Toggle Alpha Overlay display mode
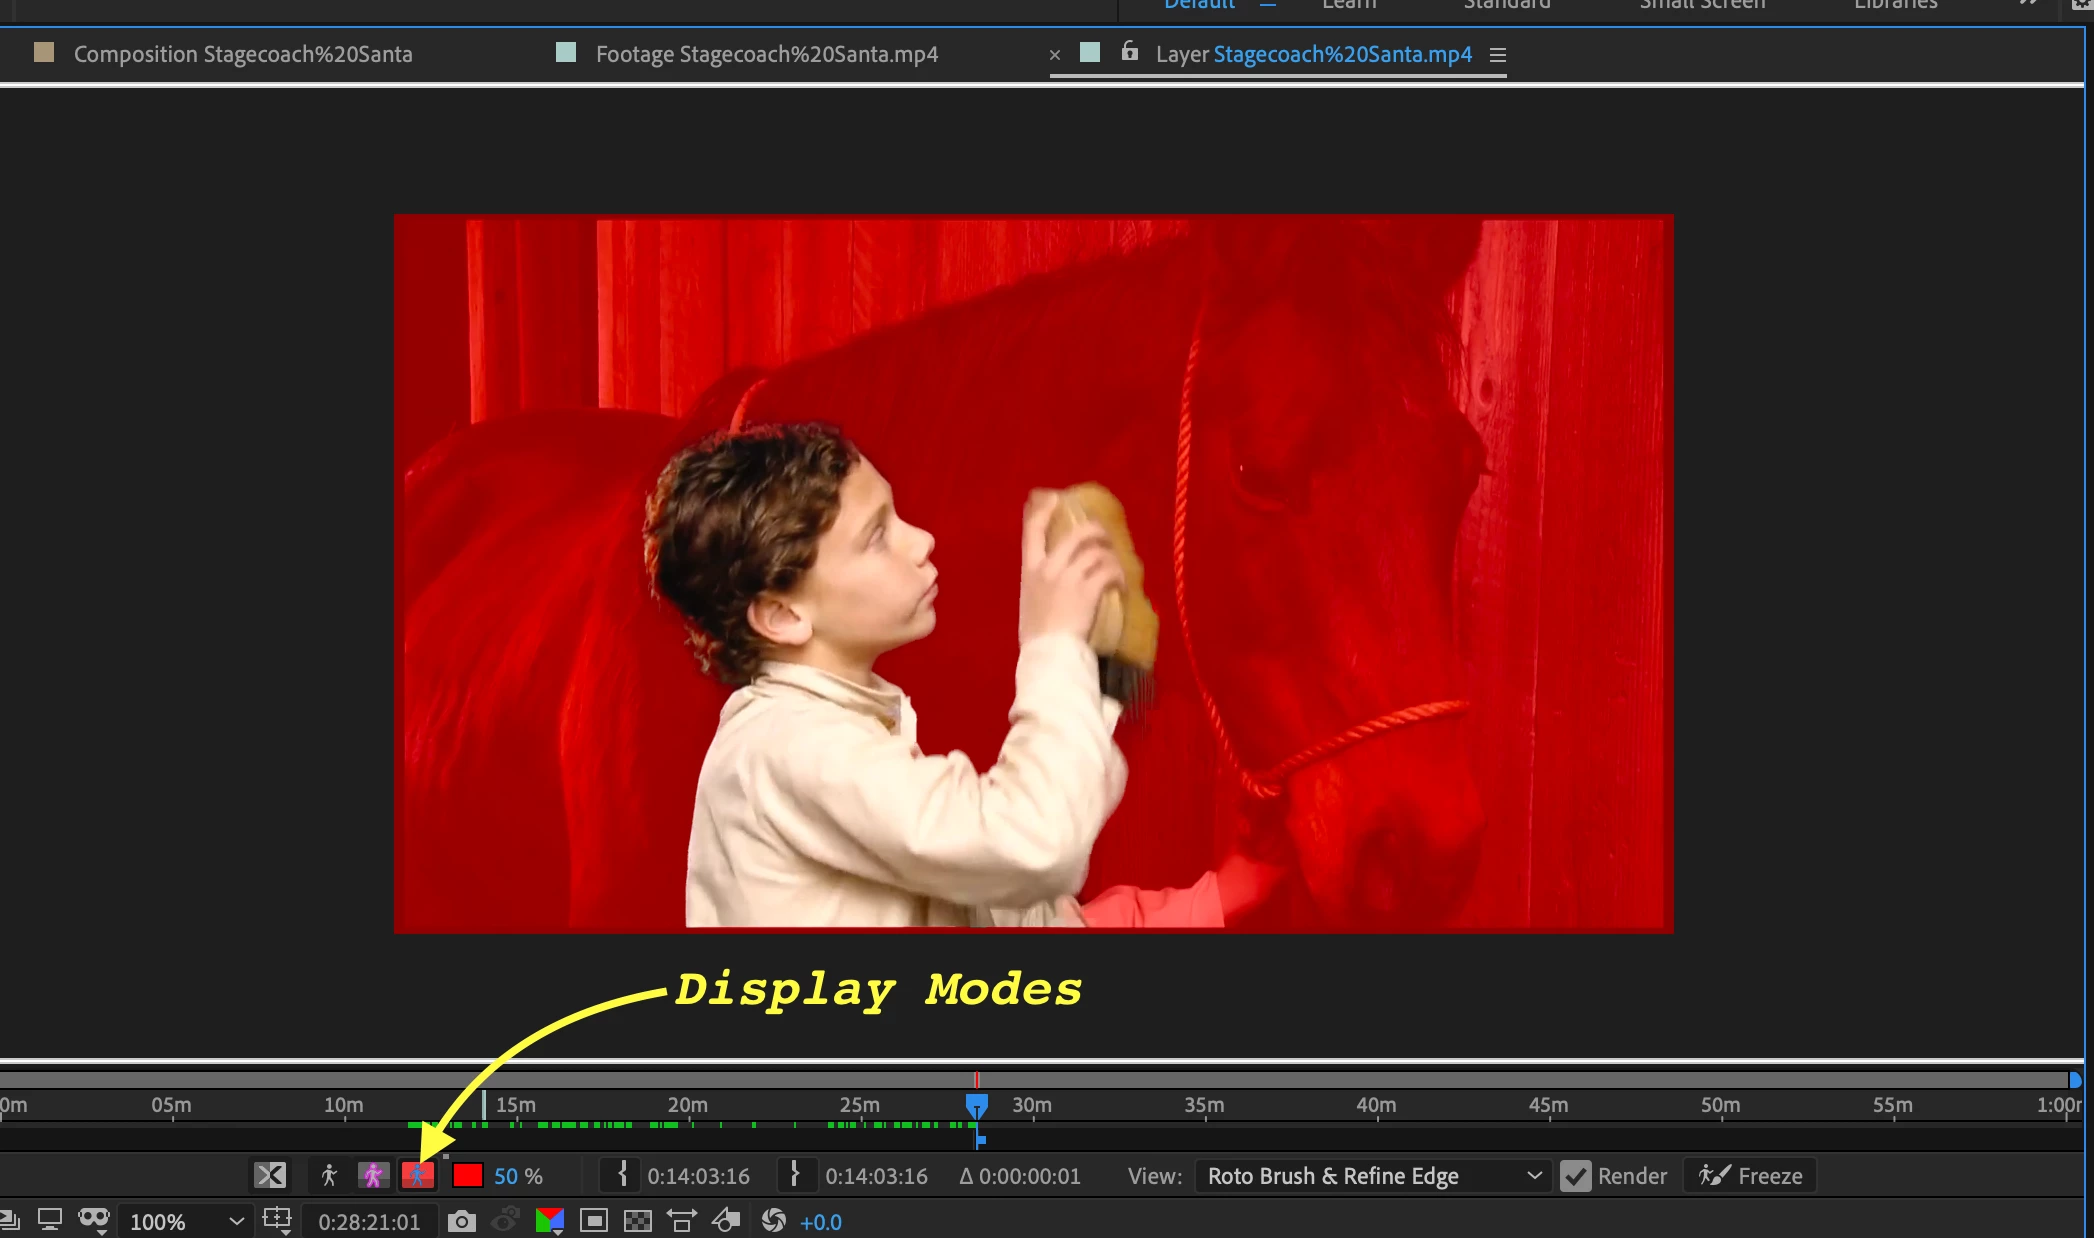 (x=417, y=1175)
